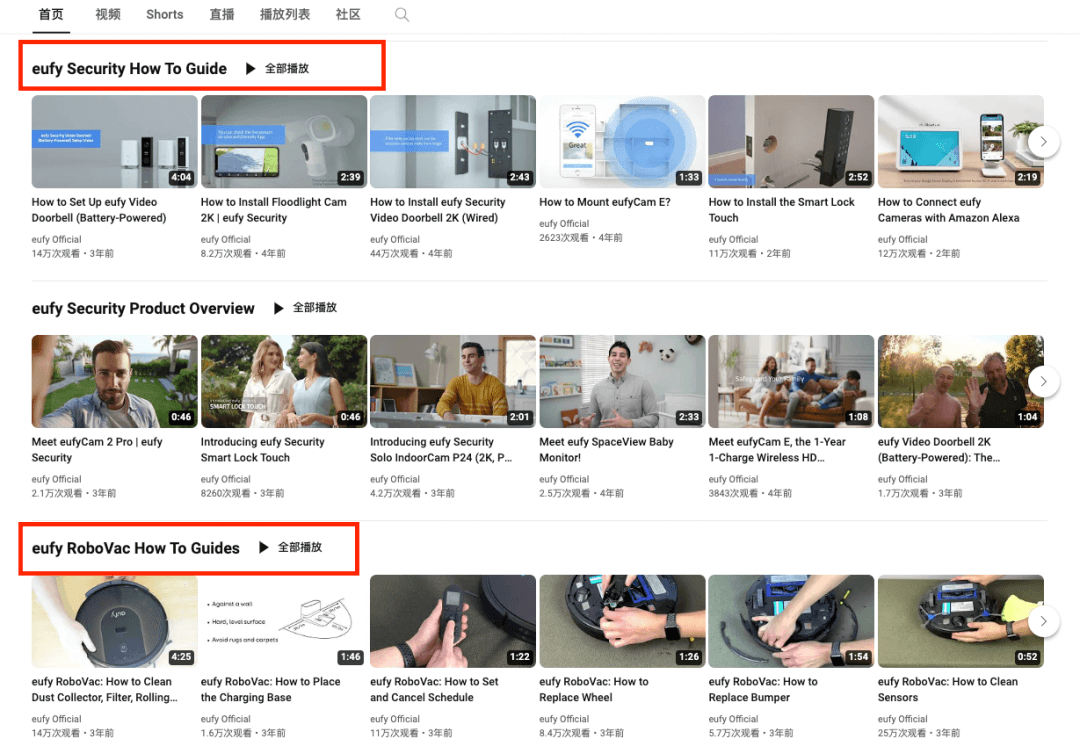
Task: Open eufy RoboVac How To Guides playlist title
Action: 136,548
